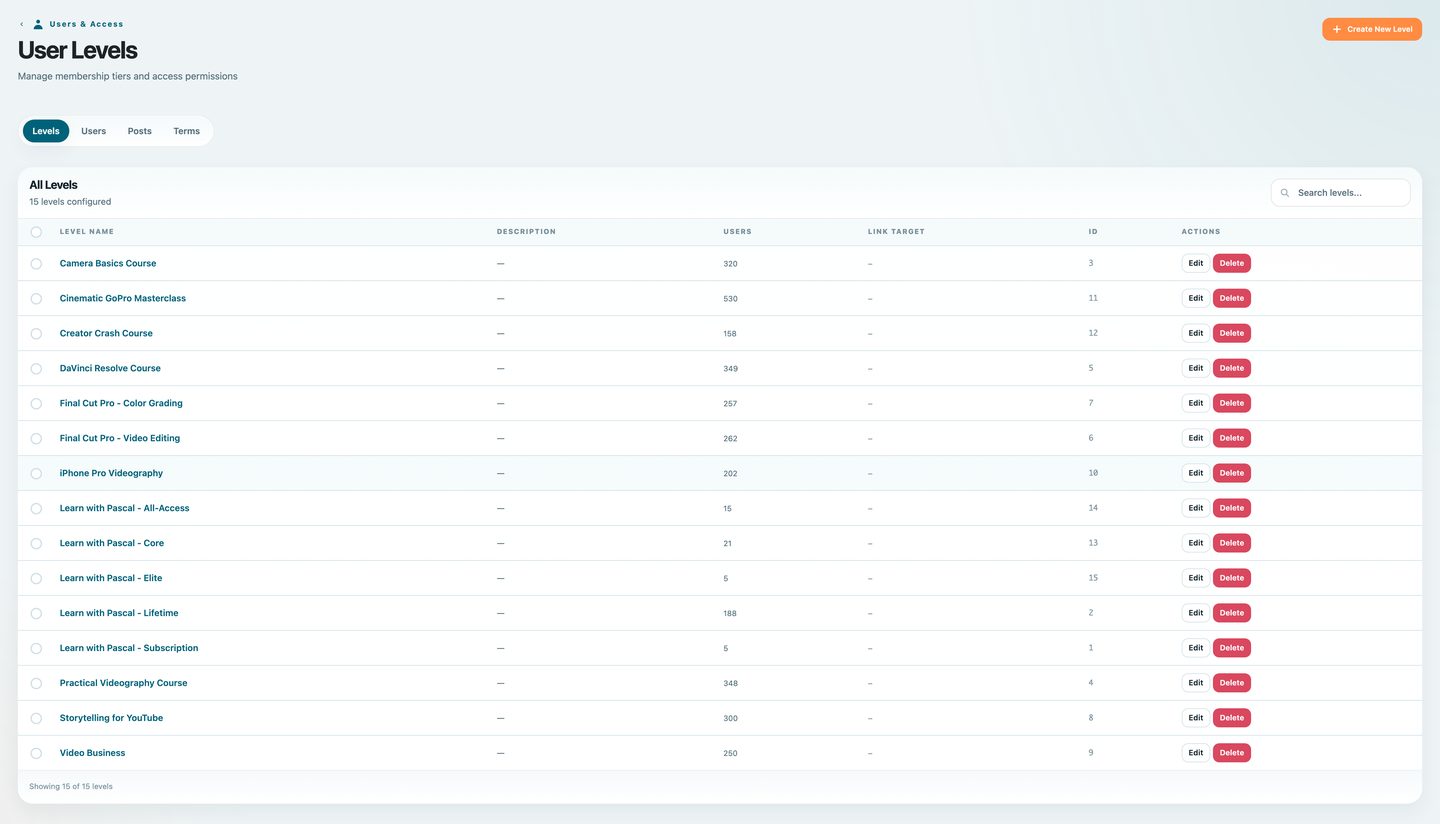Screen dimensions: 1440x824
Task: Click the Level Name column header
Action: 87,232
